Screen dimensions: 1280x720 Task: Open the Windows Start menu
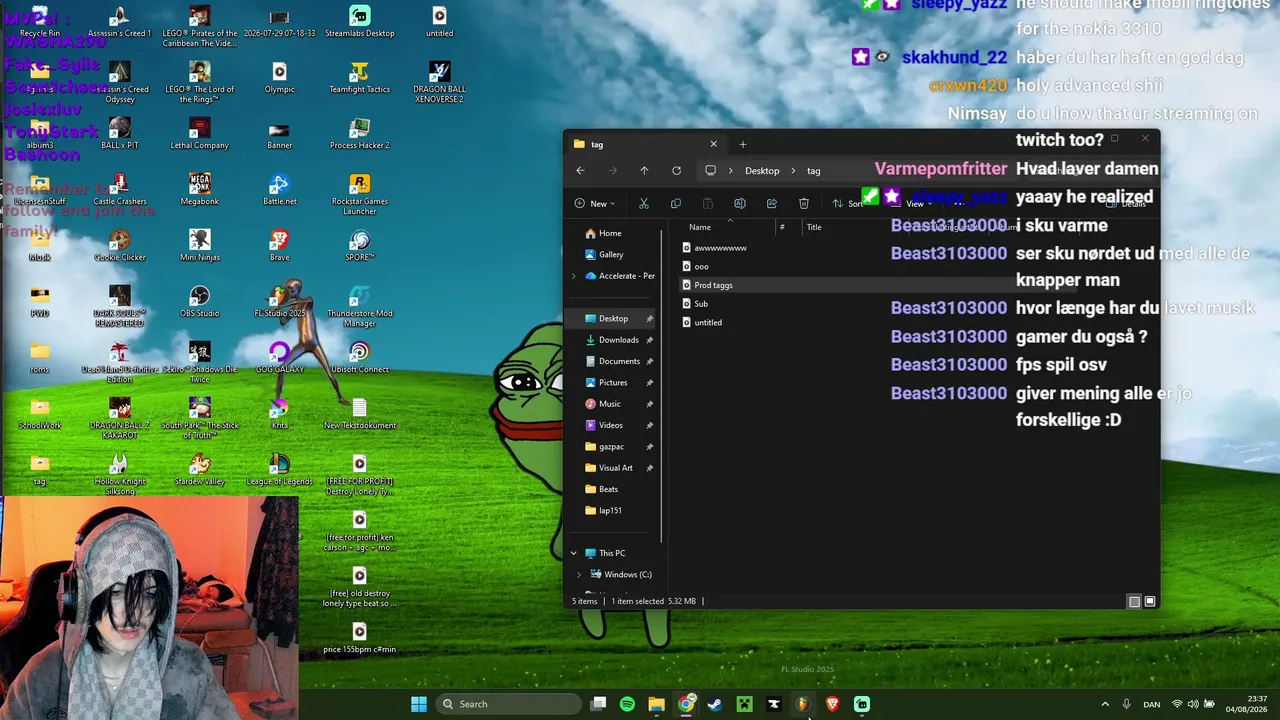tap(419, 704)
